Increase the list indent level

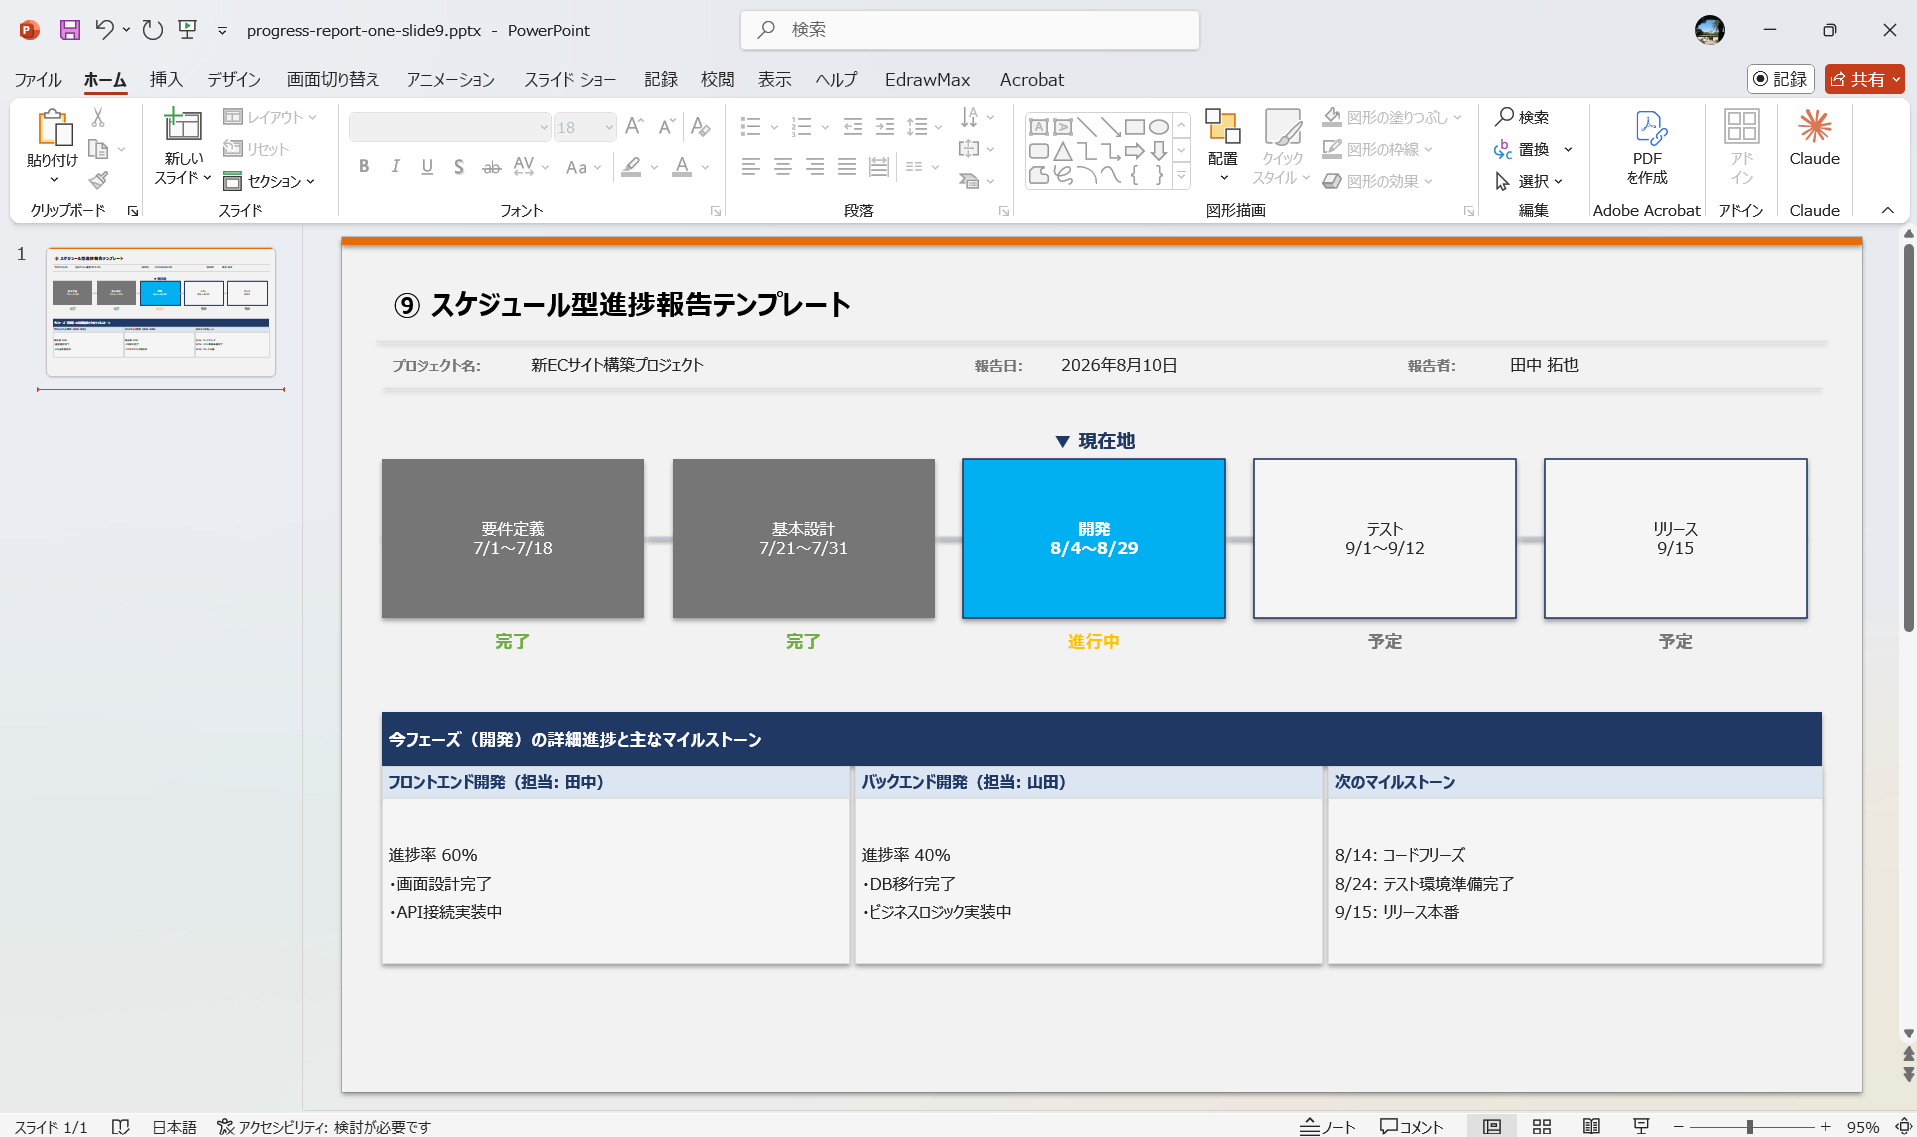pyautogui.click(x=885, y=127)
